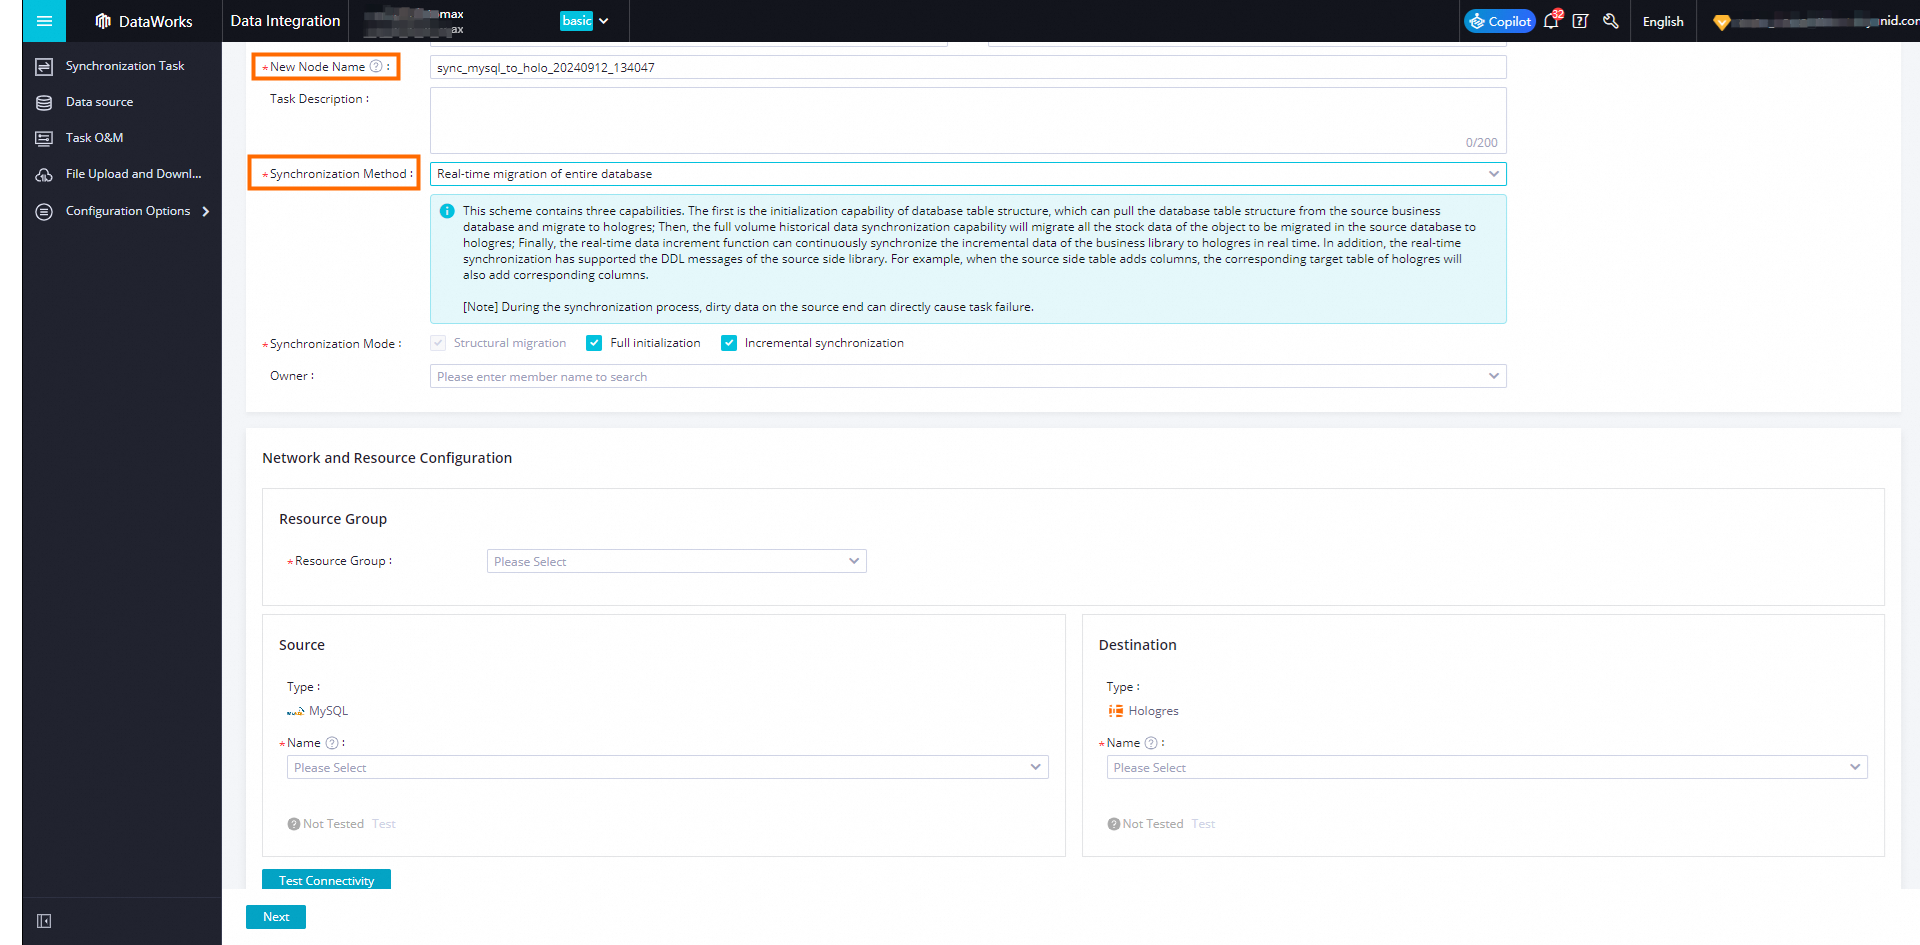Click the wrench settings icon
The height and width of the screenshot is (945, 1920).
coord(1611,21)
